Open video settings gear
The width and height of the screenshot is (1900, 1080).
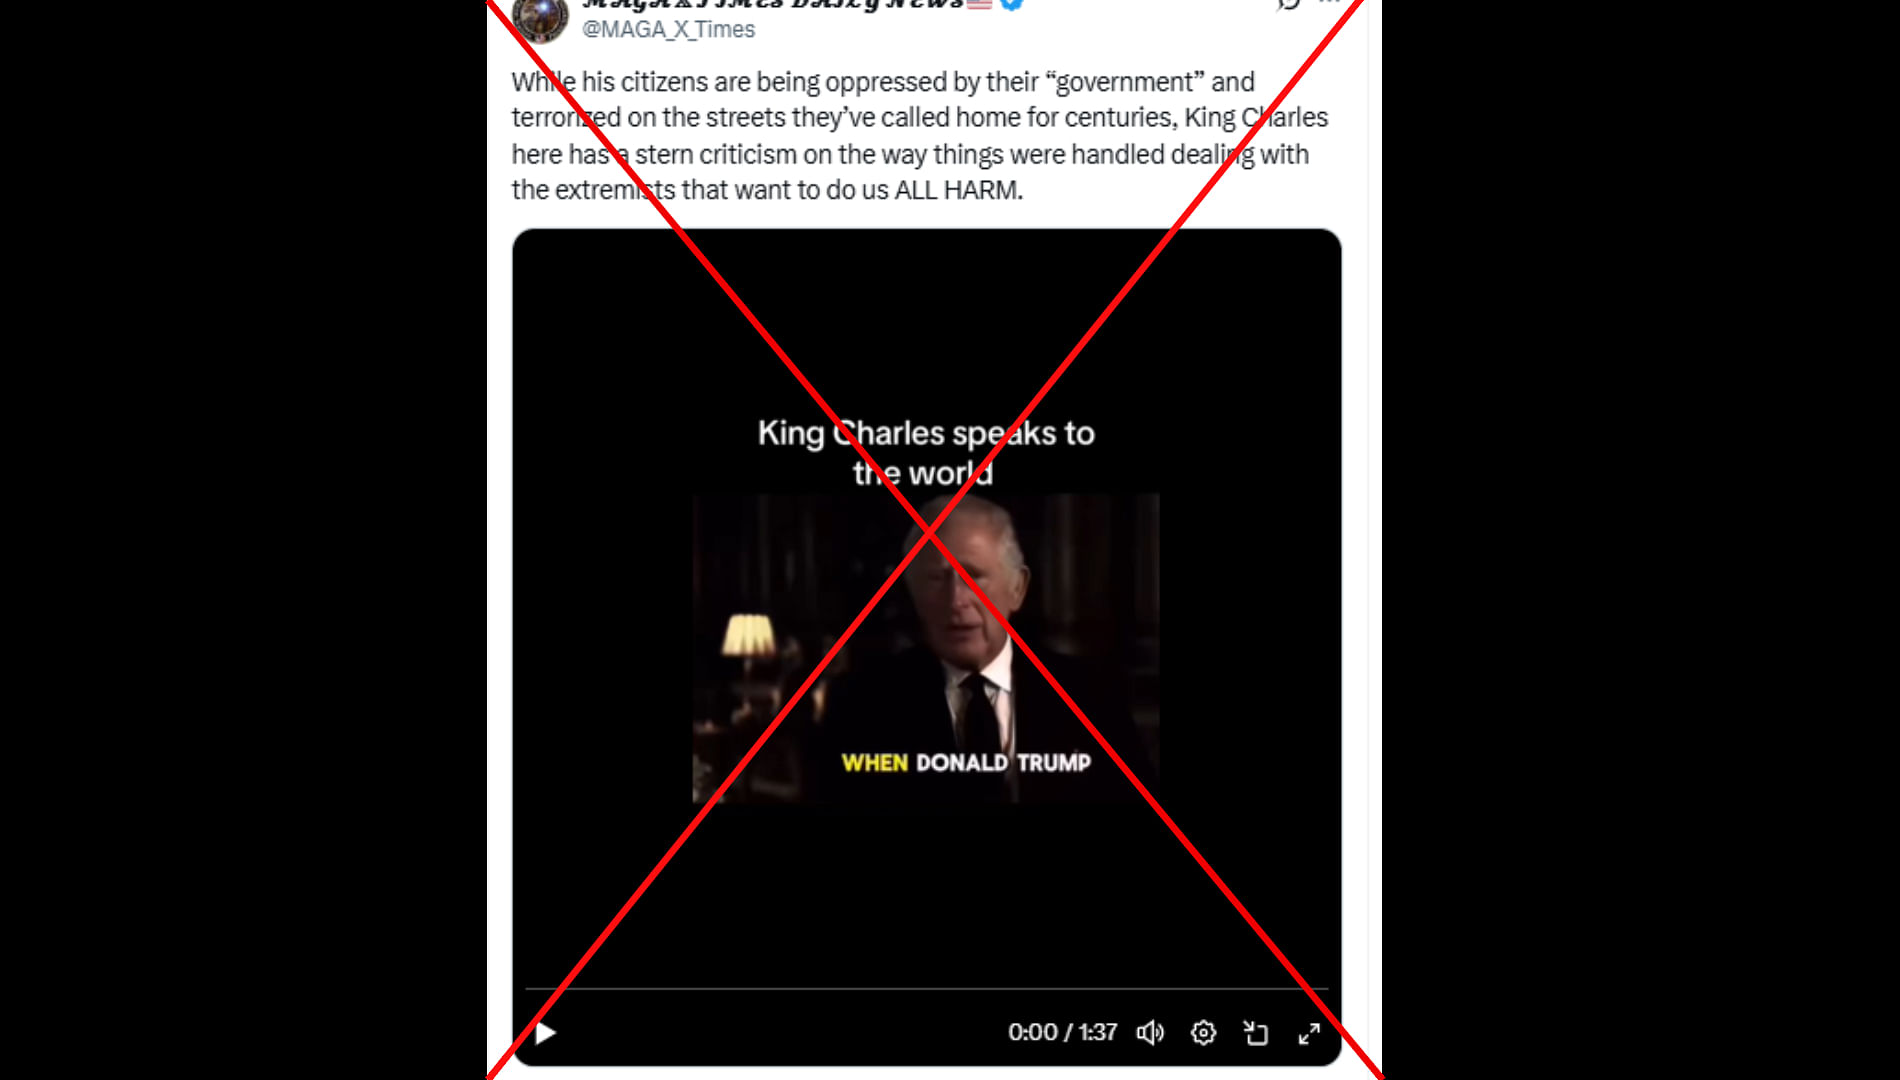point(1203,1033)
